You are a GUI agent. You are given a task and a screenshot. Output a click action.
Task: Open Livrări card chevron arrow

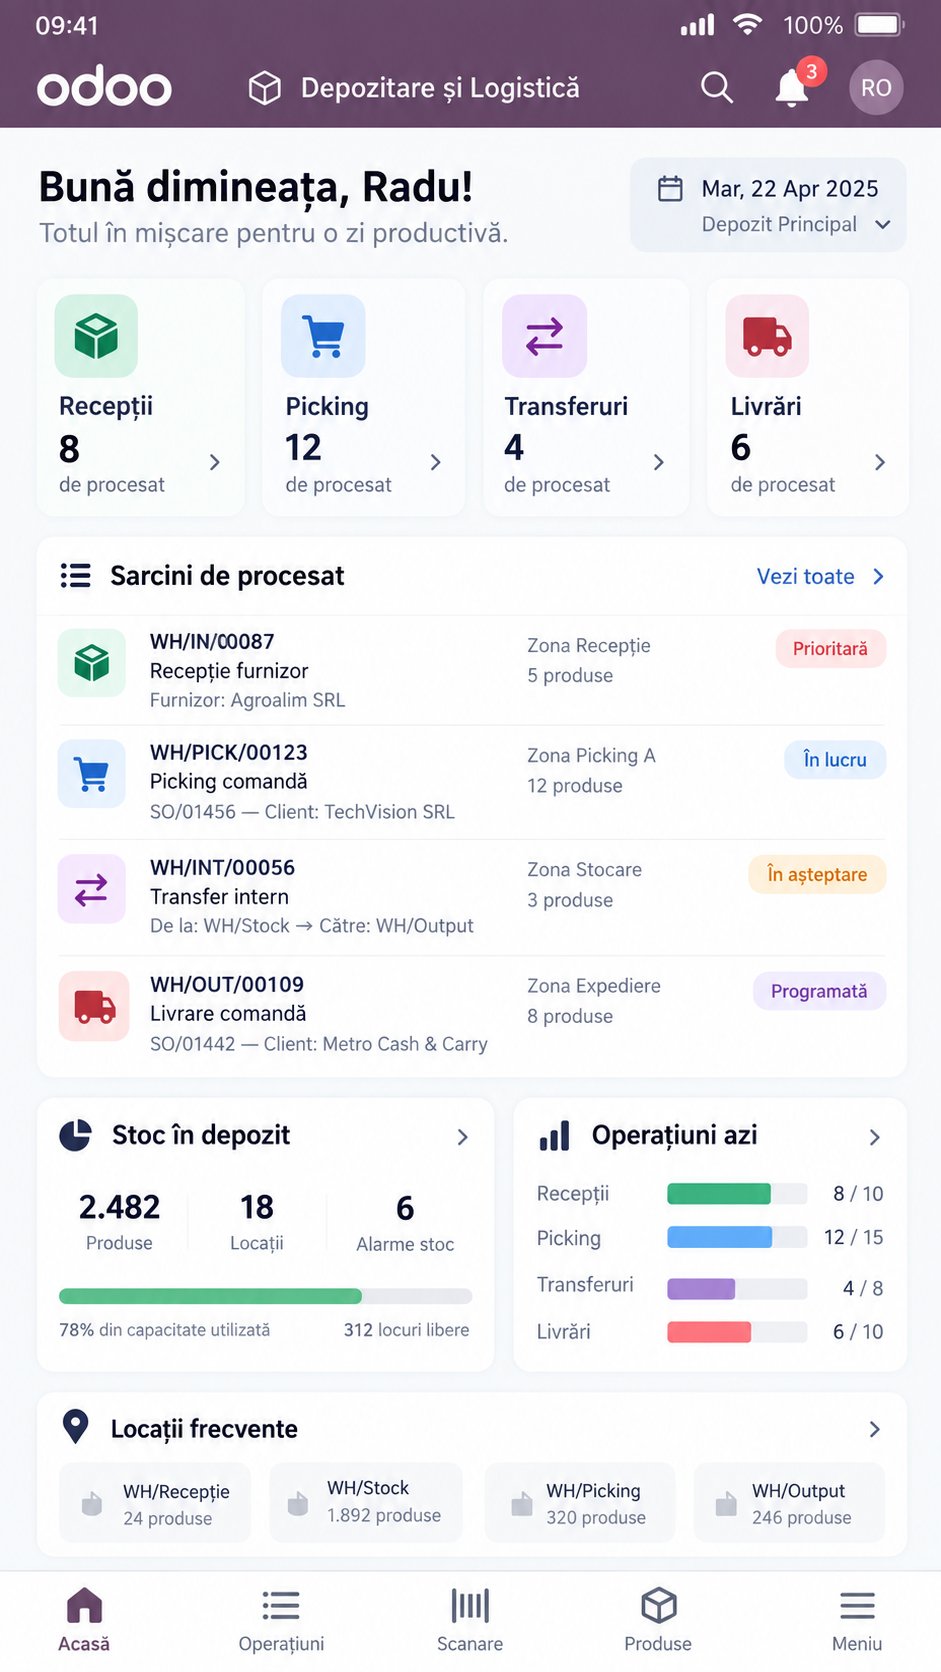(x=880, y=462)
